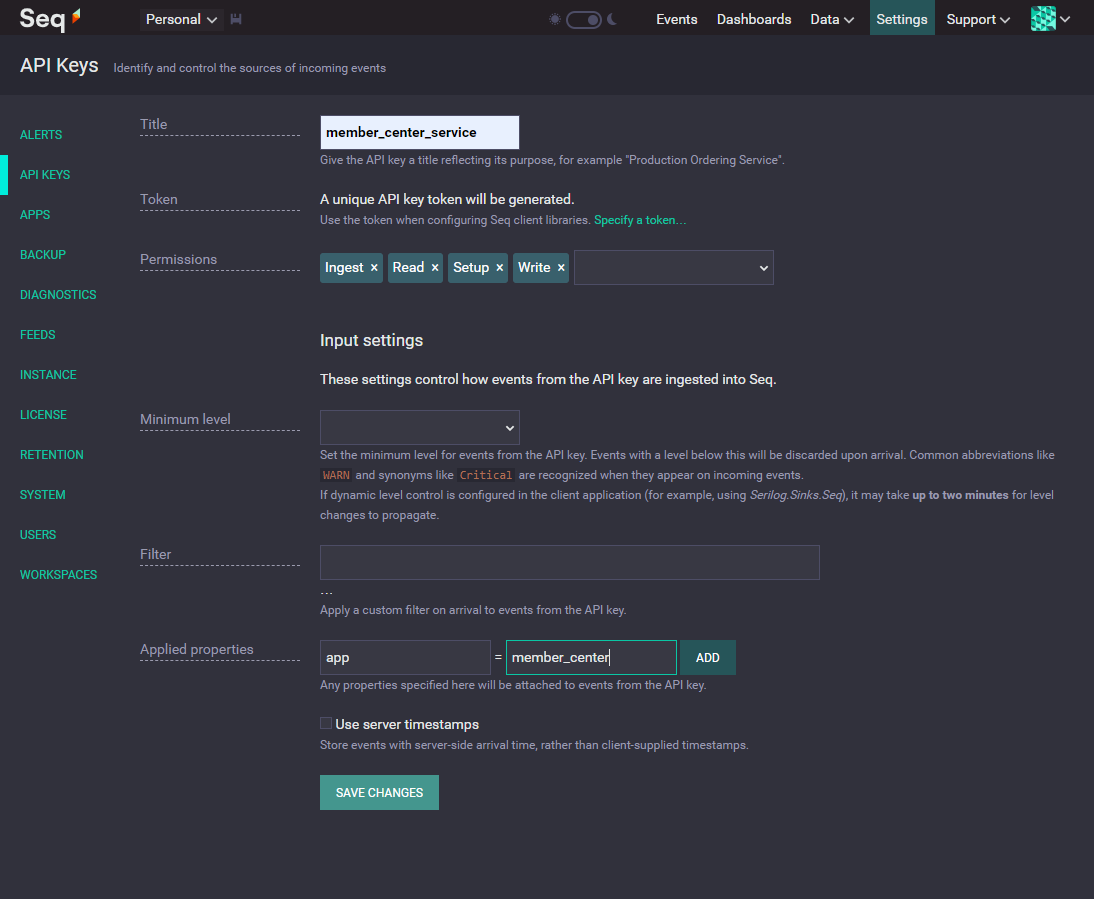Click the ellipsis below the Filter field
Screen dimensions: 1094x899
point(327,591)
